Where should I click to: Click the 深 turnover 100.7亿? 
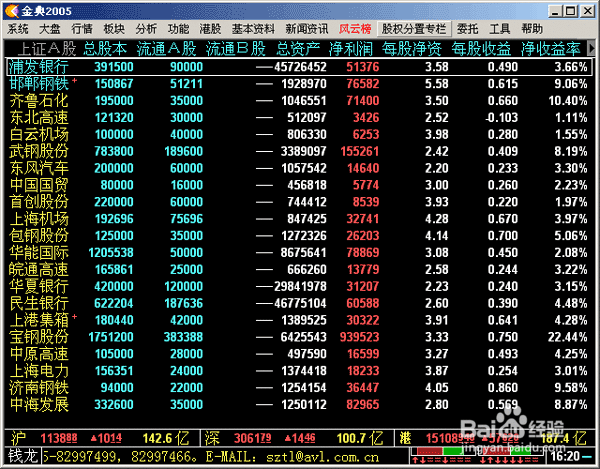[360, 438]
